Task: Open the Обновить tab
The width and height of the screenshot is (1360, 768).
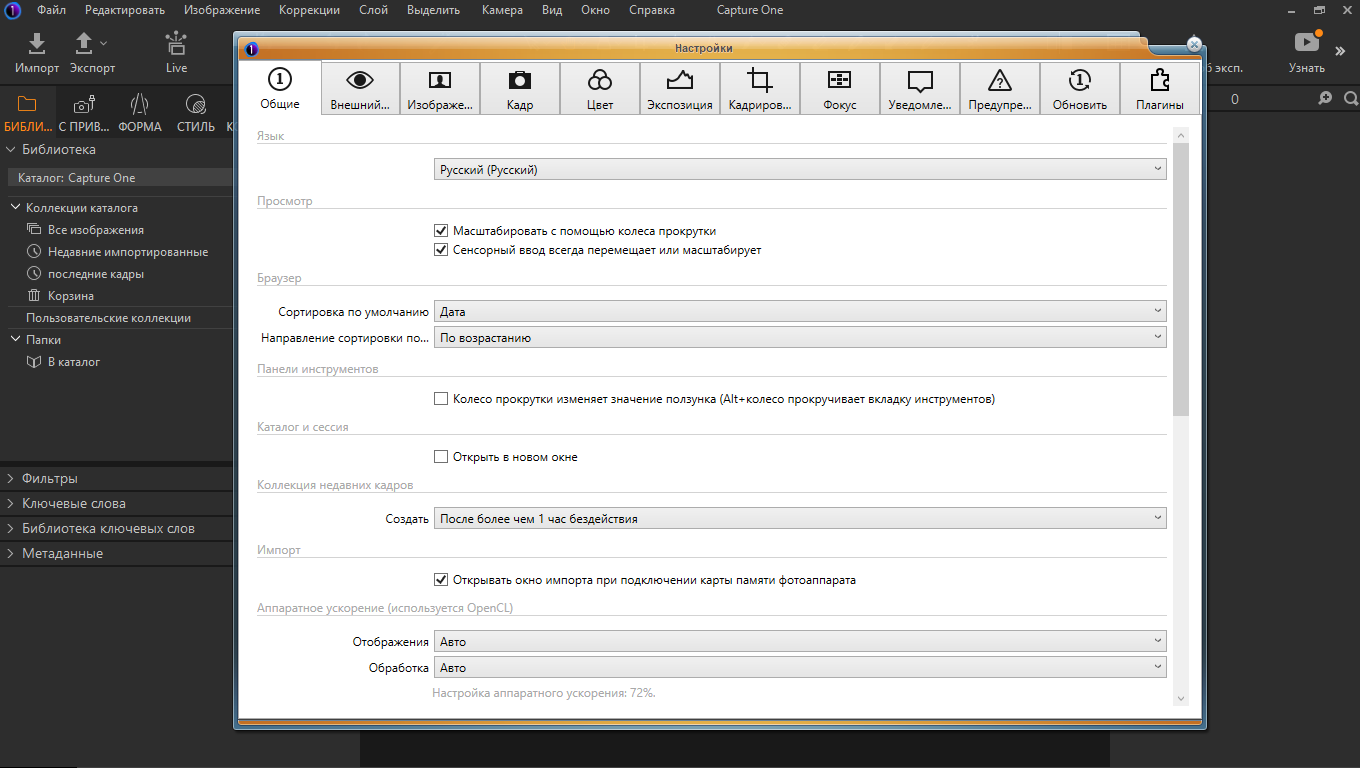Action: pyautogui.click(x=1080, y=89)
